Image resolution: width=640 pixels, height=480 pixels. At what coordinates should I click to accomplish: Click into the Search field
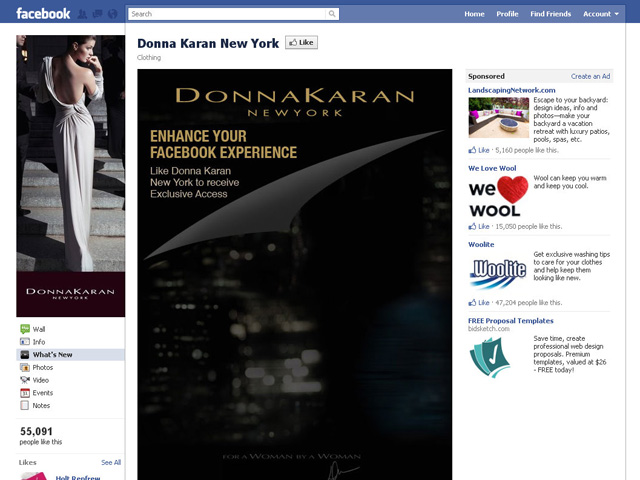(227, 14)
